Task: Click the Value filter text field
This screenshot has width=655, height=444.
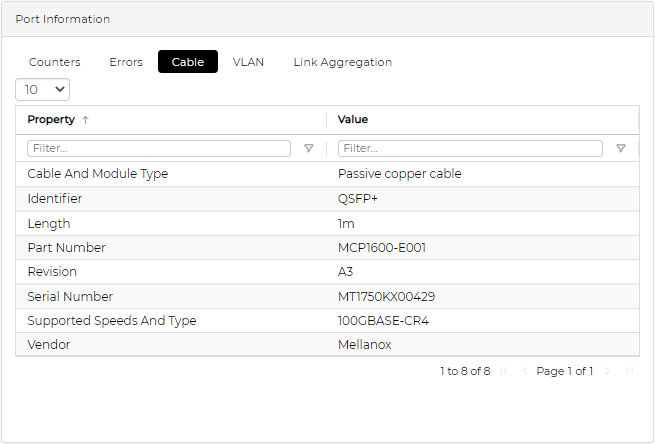Action: click(470, 148)
